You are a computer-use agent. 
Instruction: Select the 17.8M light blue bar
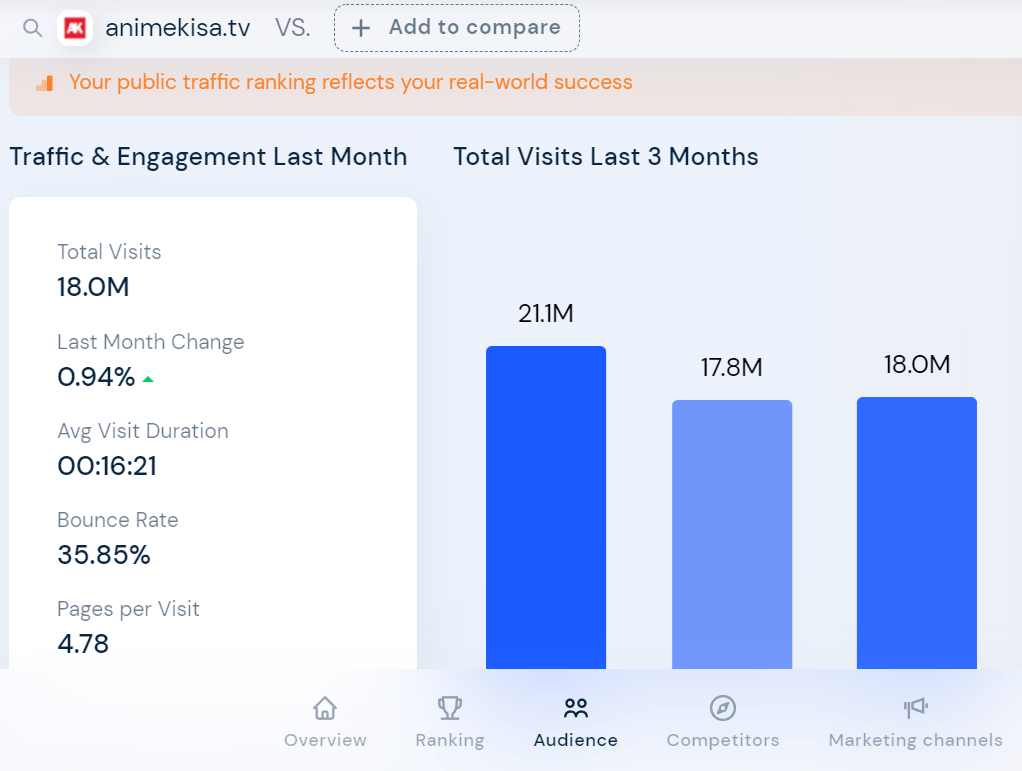coord(732,534)
